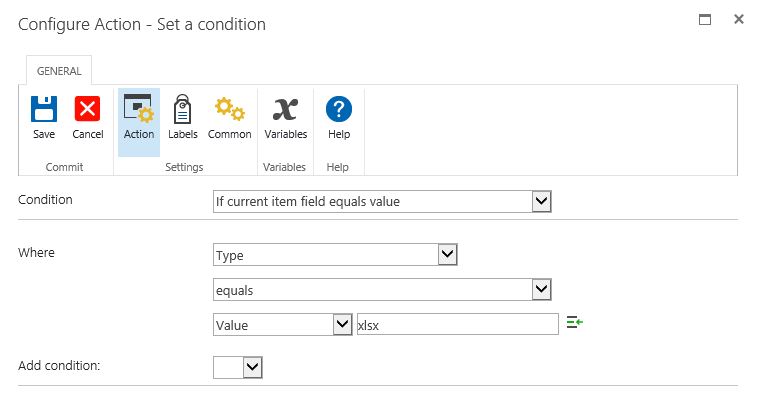Viewport: 759px width, 397px height.
Task: Click the 'If current item field equals value' box
Action: coord(382,201)
